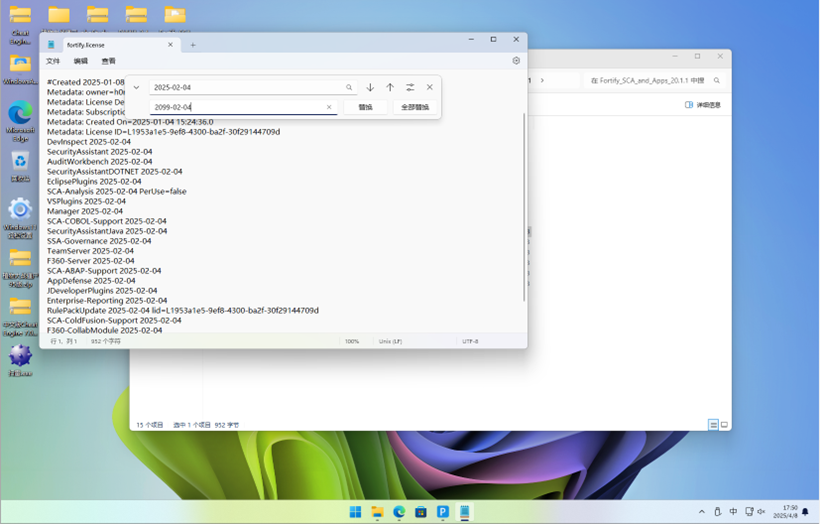Click the Notepad vertical scrollbar
The height and width of the screenshot is (524, 820).
pyautogui.click(x=524, y=207)
